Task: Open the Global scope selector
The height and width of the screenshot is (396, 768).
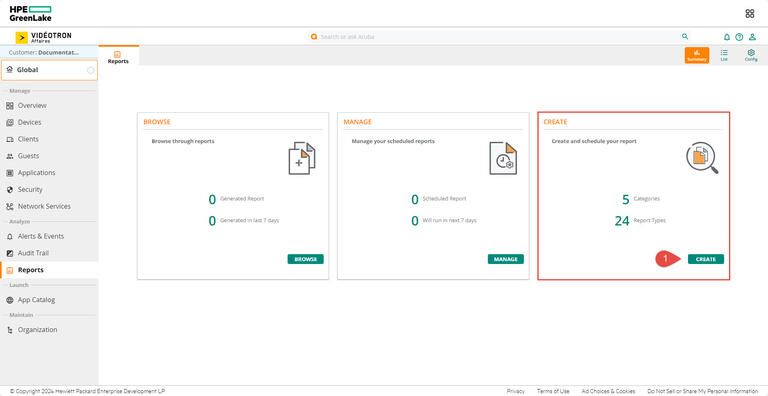Action: pyautogui.click(x=49, y=70)
